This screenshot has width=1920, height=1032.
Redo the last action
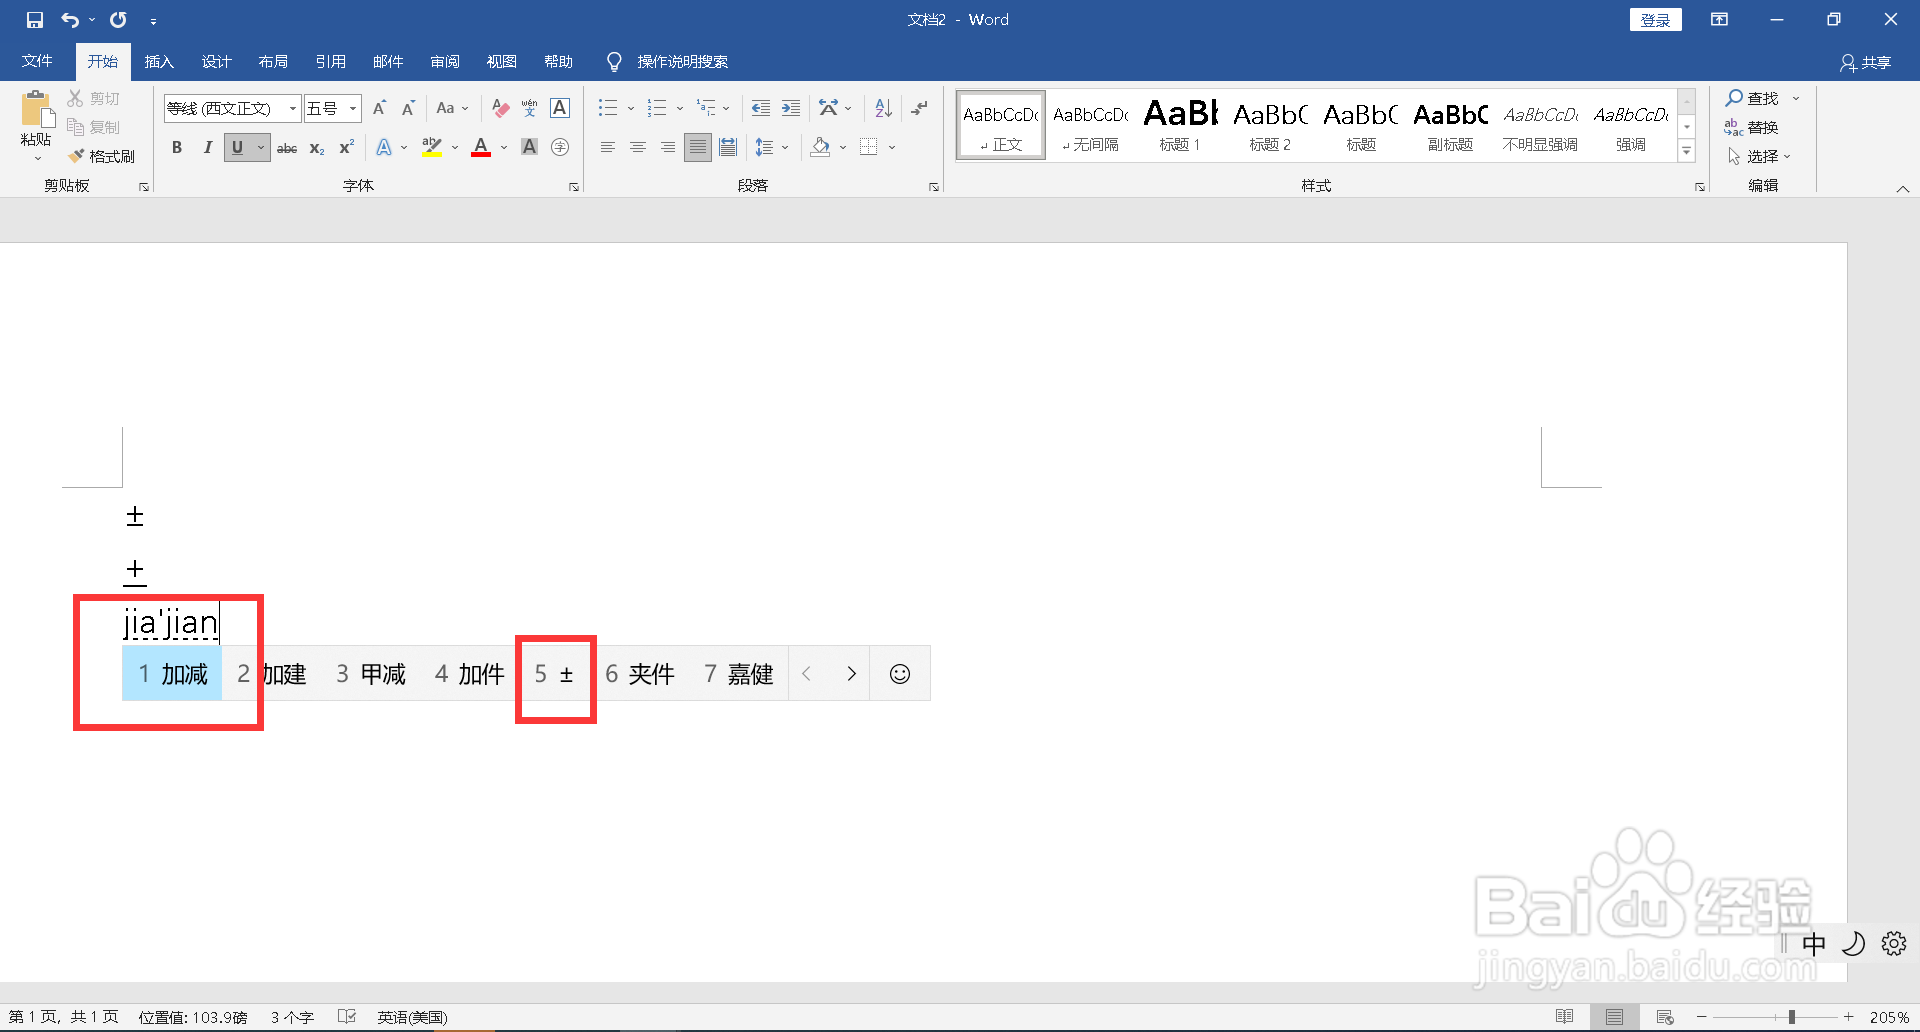(x=118, y=20)
